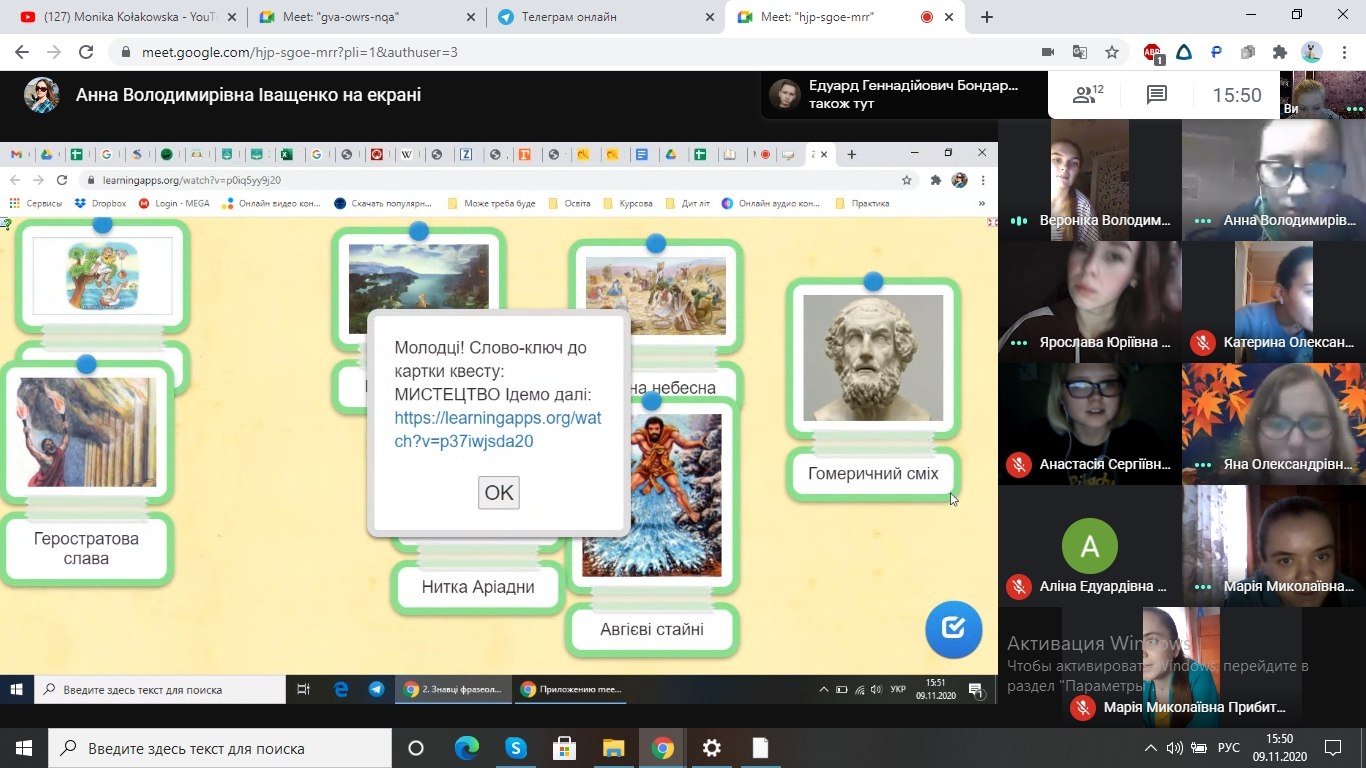Click the AdBlock Plus extension icon
Viewport: 1366px width, 768px height.
pos(1153,53)
